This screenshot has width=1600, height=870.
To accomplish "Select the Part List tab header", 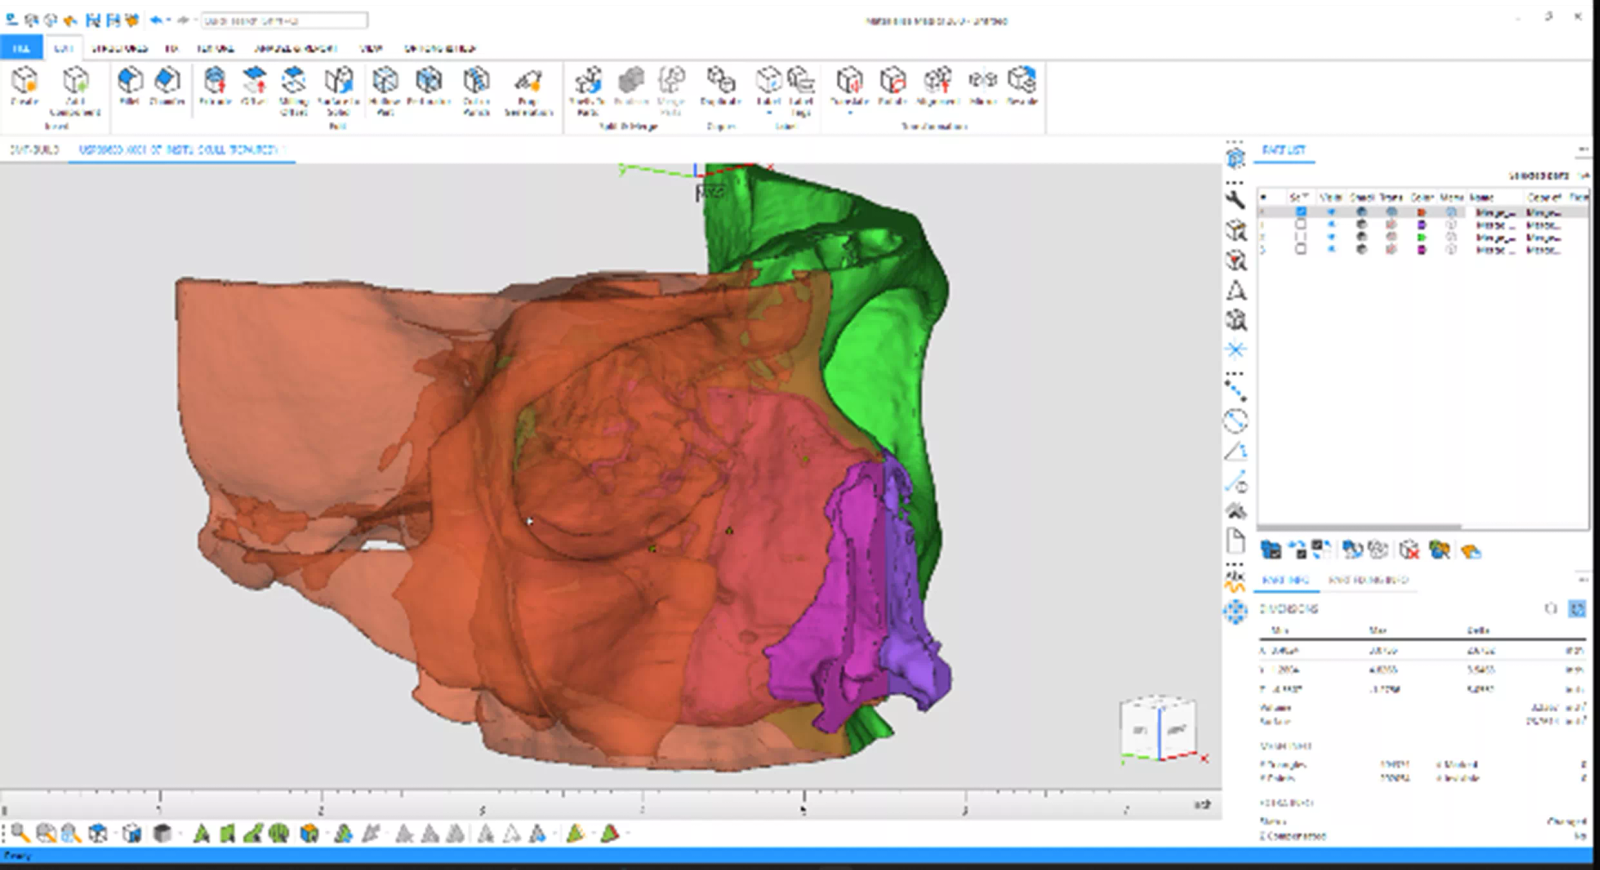I will pos(1284,150).
